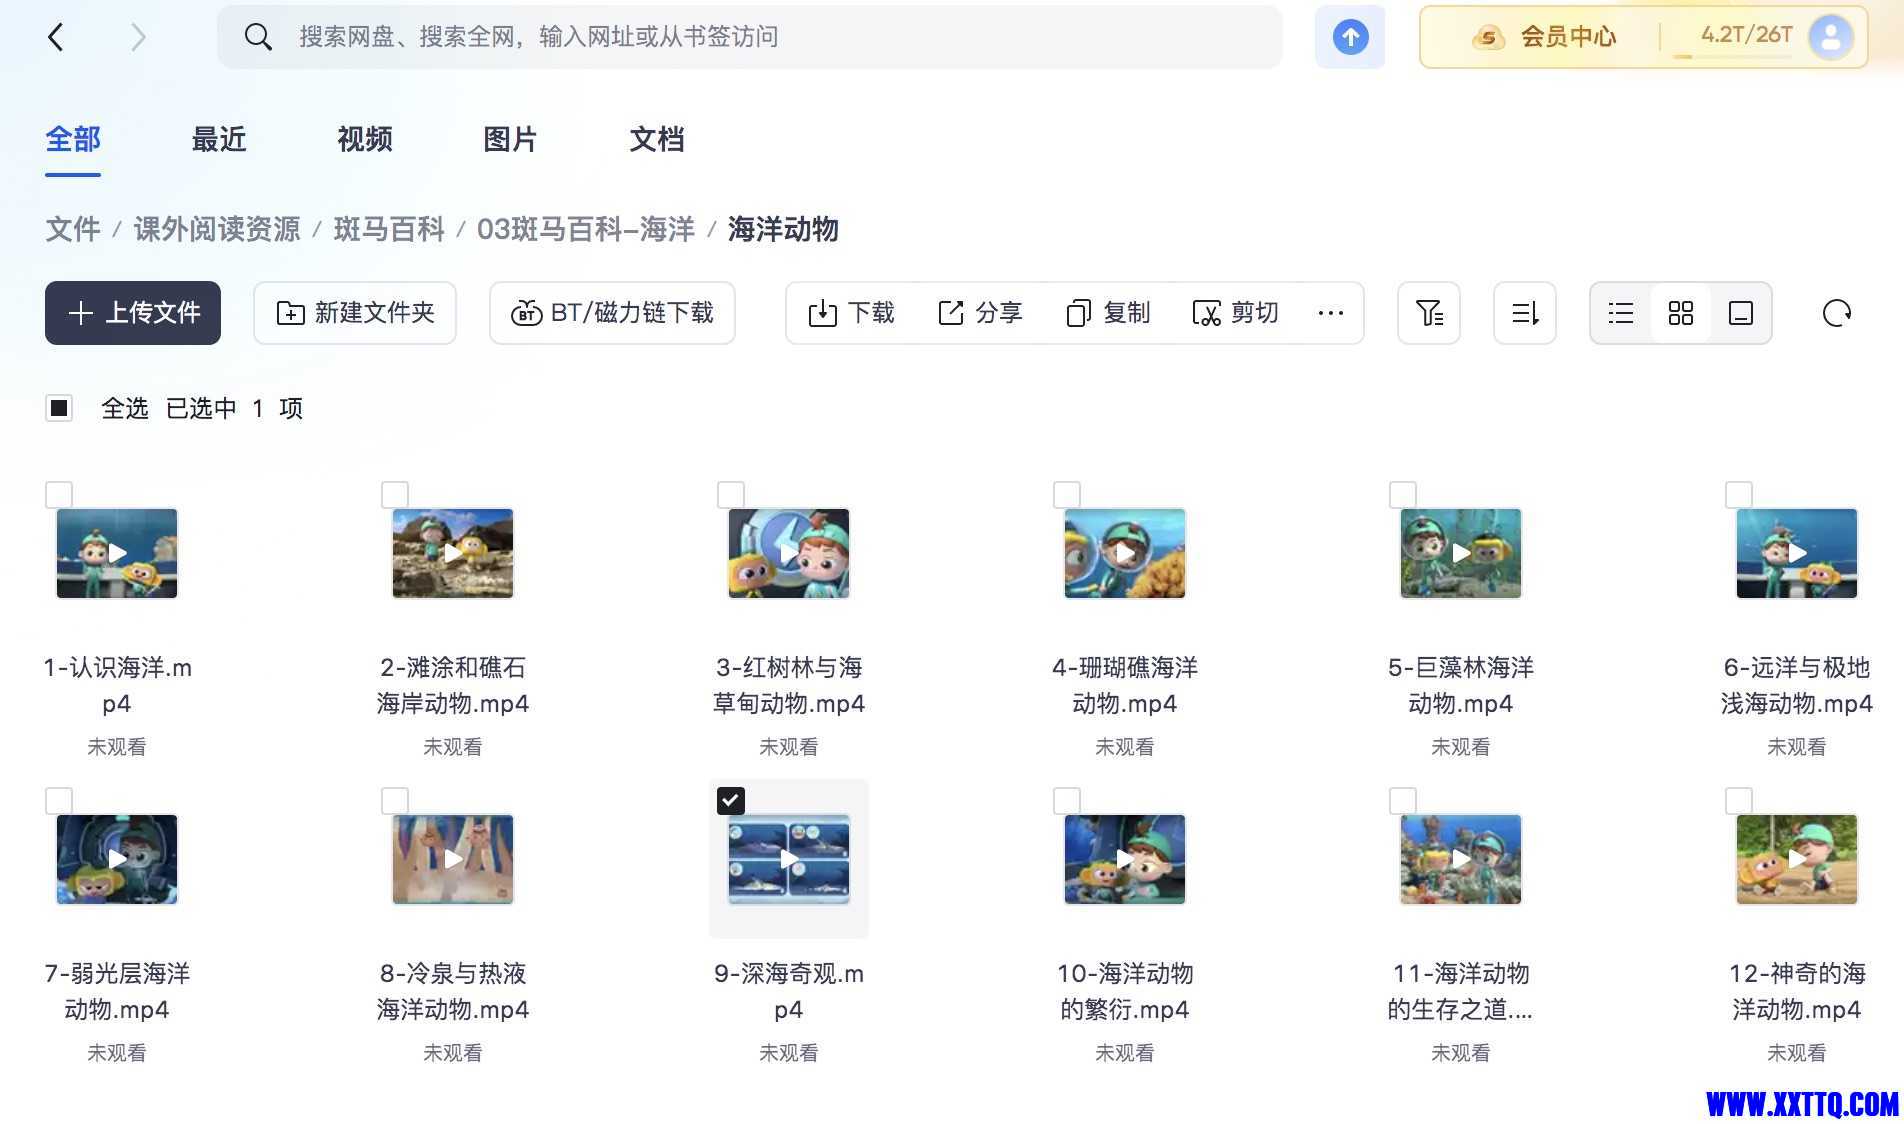1904x1124 pixels.
Task: Play the 5-巨藻林海洋动物 video thumbnail
Action: 1461,553
